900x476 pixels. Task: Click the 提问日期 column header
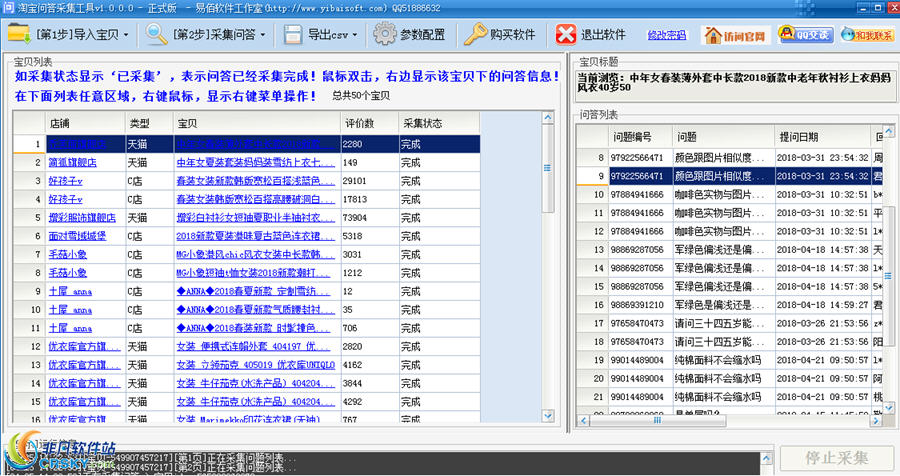pos(823,137)
